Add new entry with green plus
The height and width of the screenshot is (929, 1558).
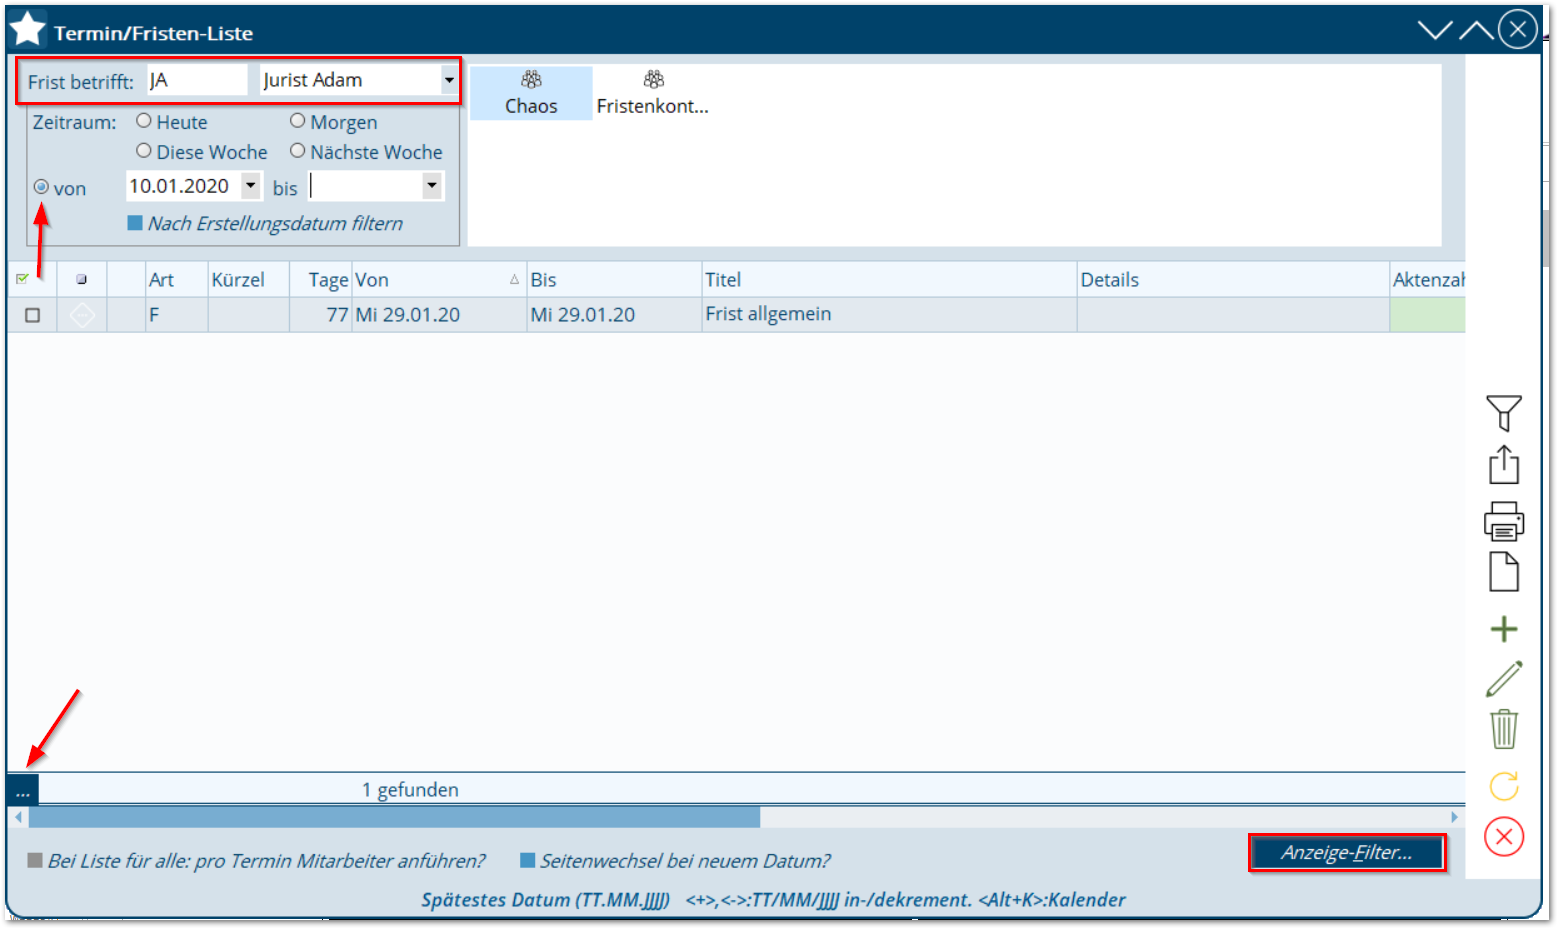(x=1503, y=629)
